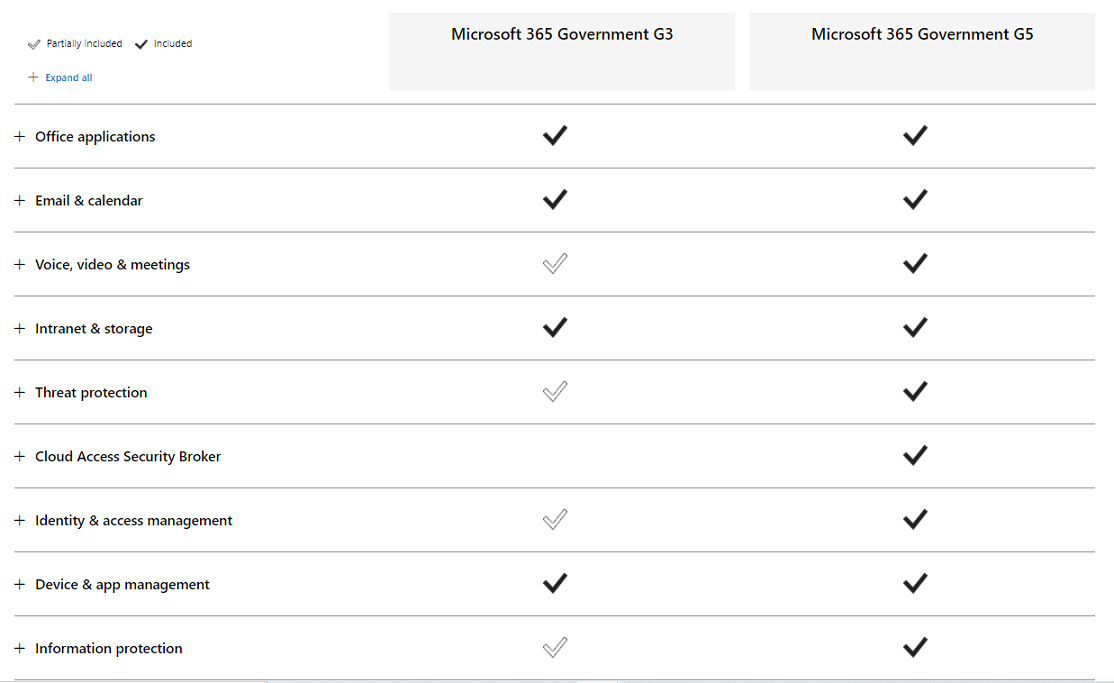Click the G5 checkmark for Device & app management
This screenshot has width=1114, height=683.
coord(915,583)
